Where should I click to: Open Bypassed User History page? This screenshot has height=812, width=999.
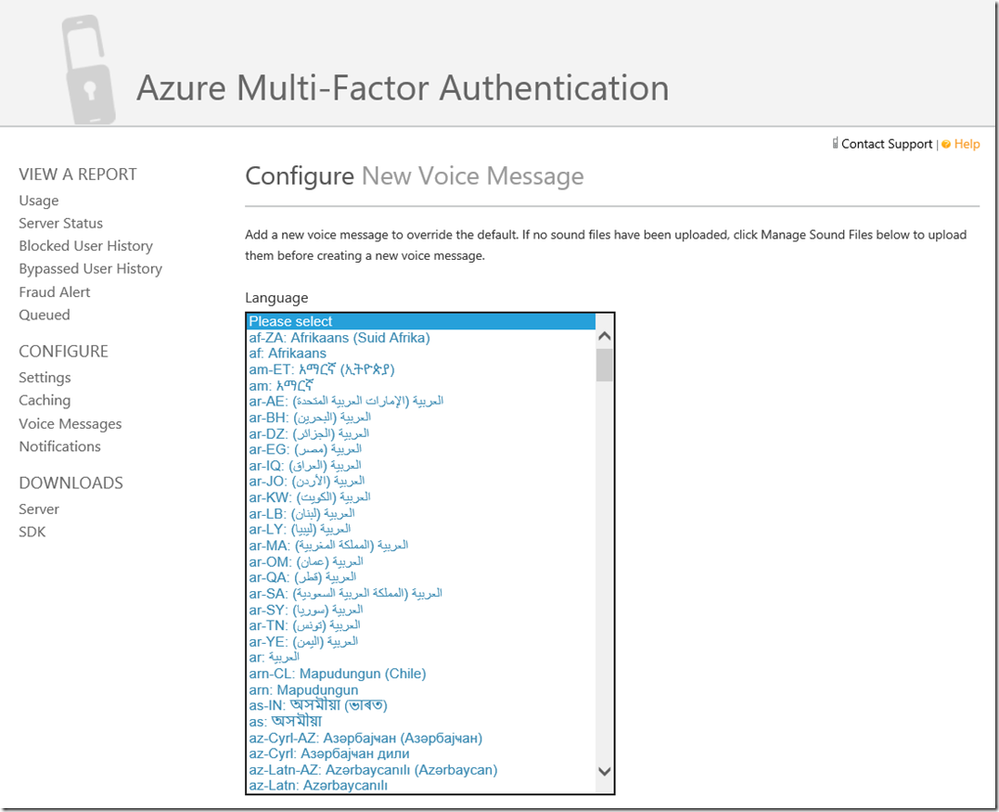pos(90,269)
